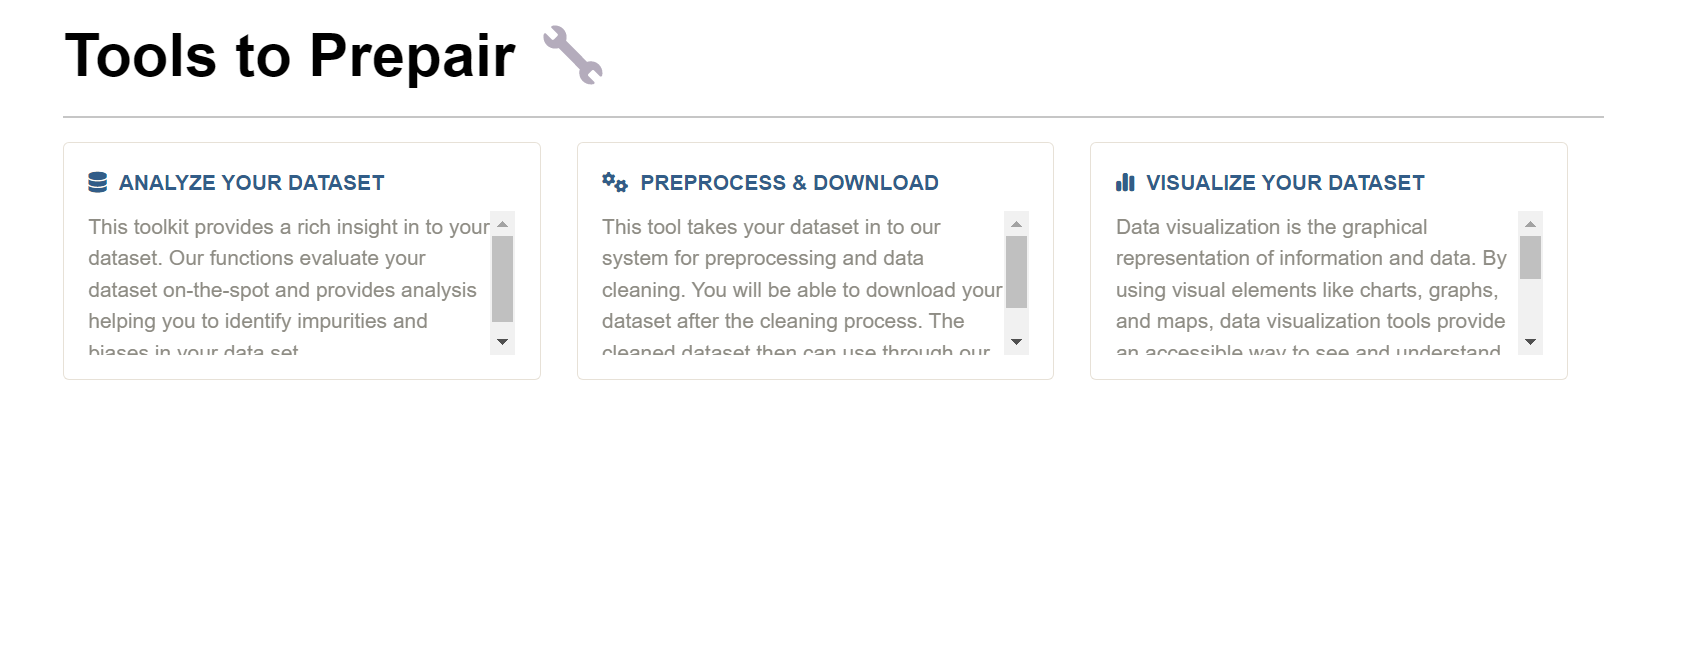Click the "Tools to Prepair" page title
The image size is (1696, 654).
click(290, 55)
